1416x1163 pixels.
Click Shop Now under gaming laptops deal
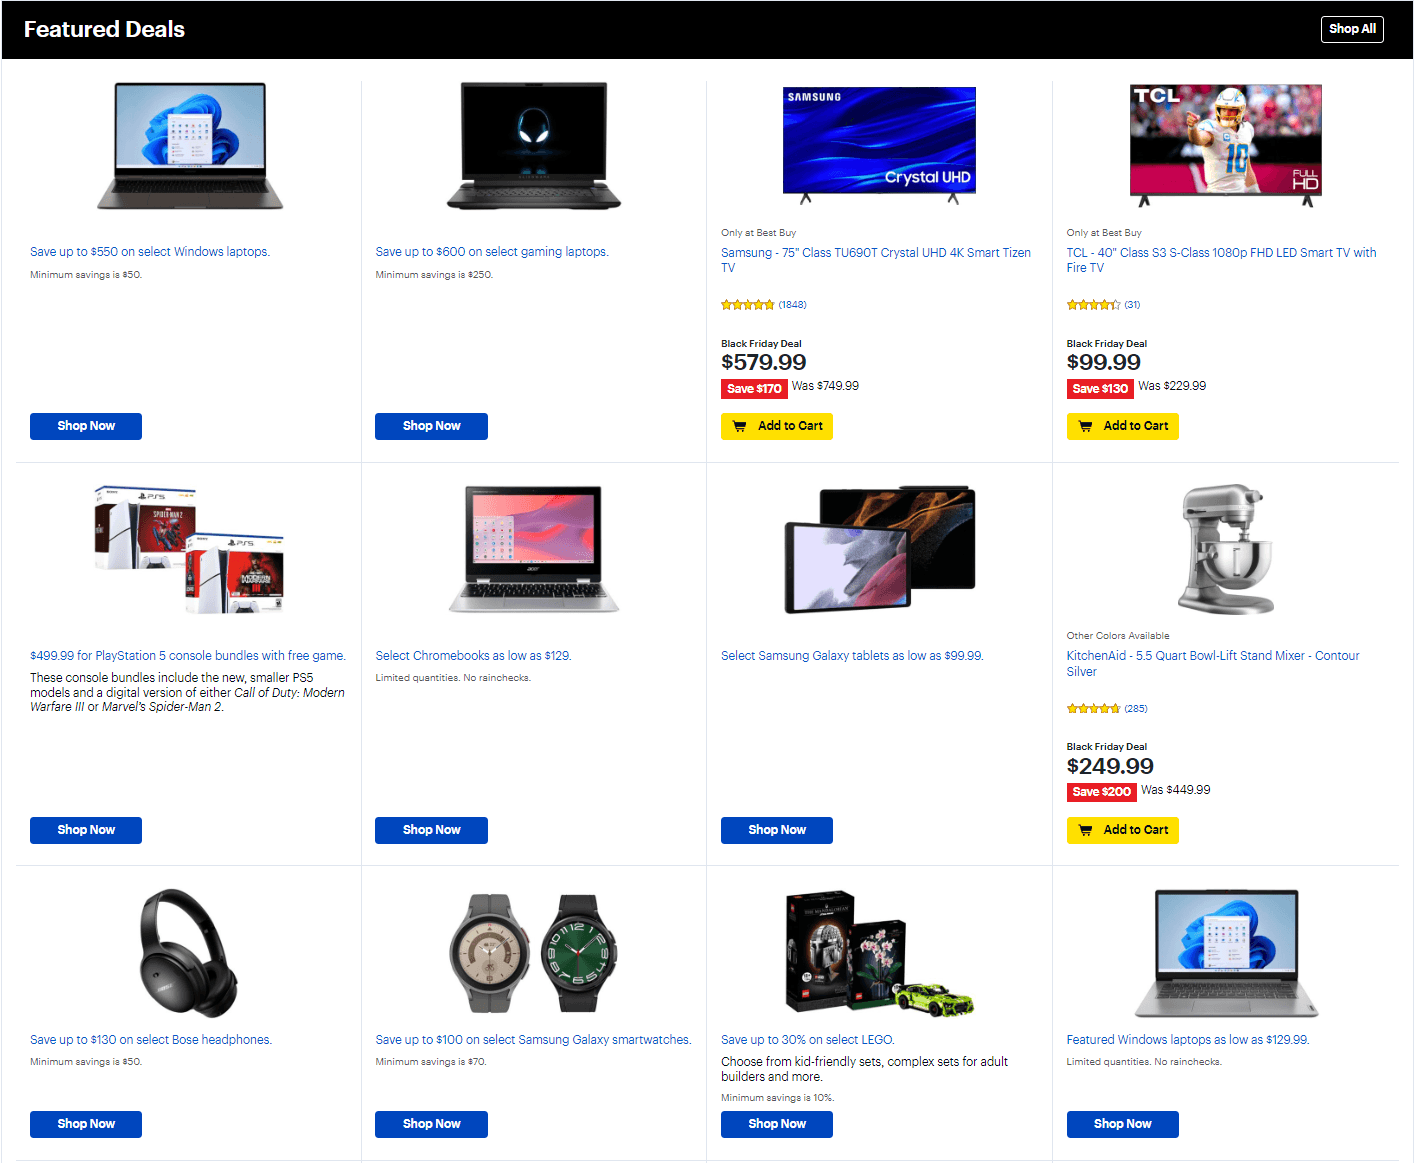point(431,426)
